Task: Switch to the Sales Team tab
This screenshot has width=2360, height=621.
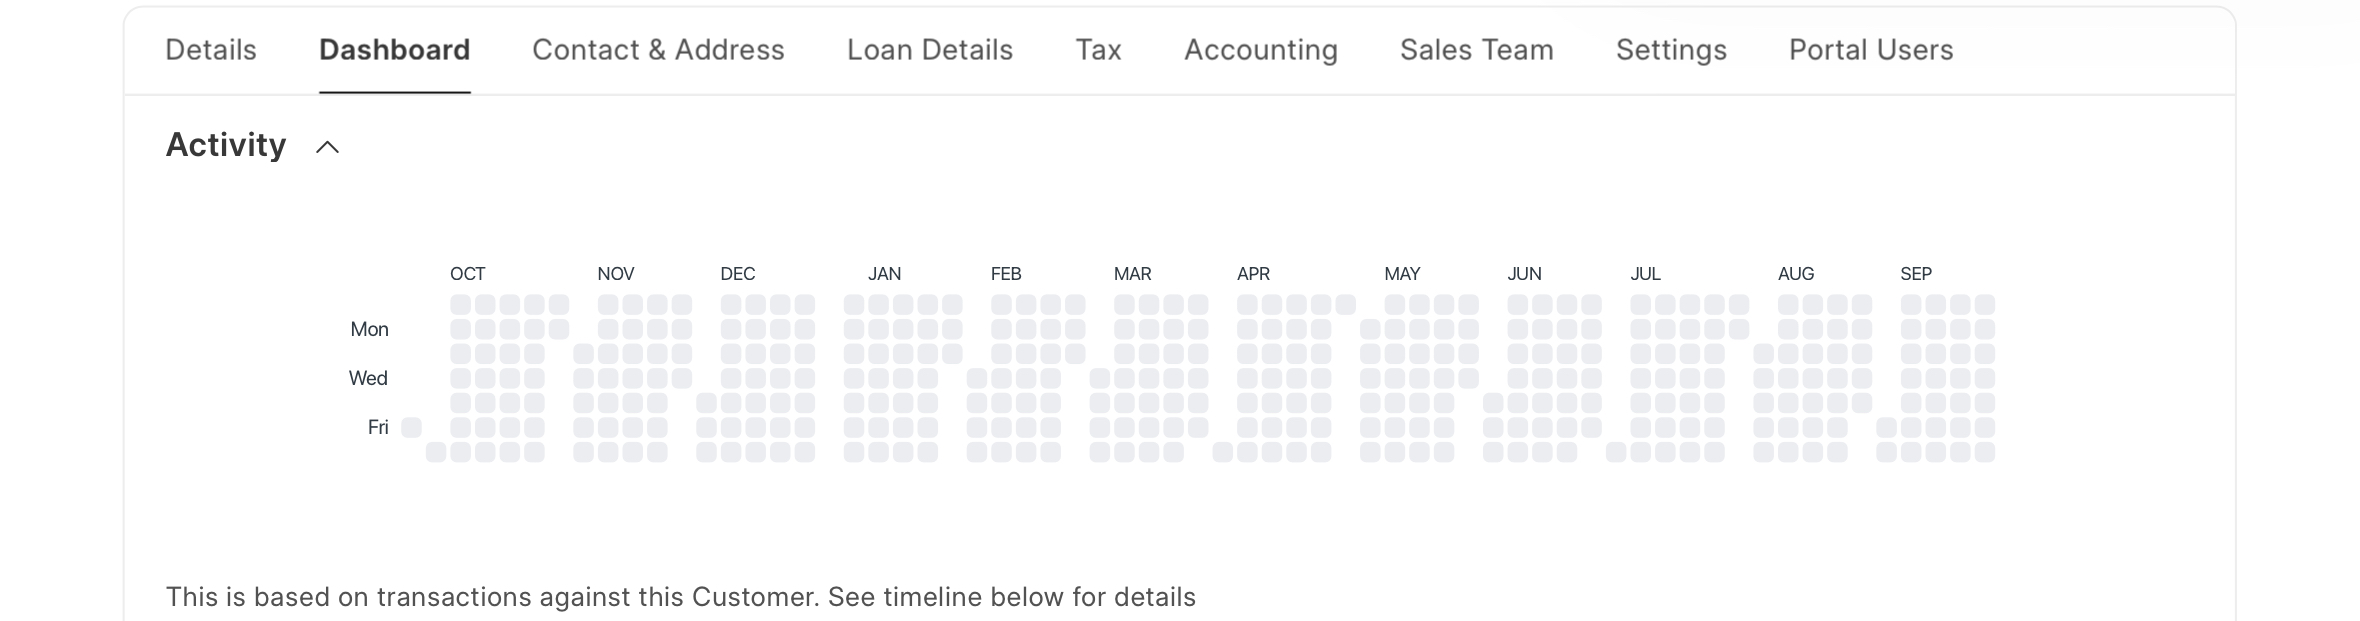Action: 1477,50
